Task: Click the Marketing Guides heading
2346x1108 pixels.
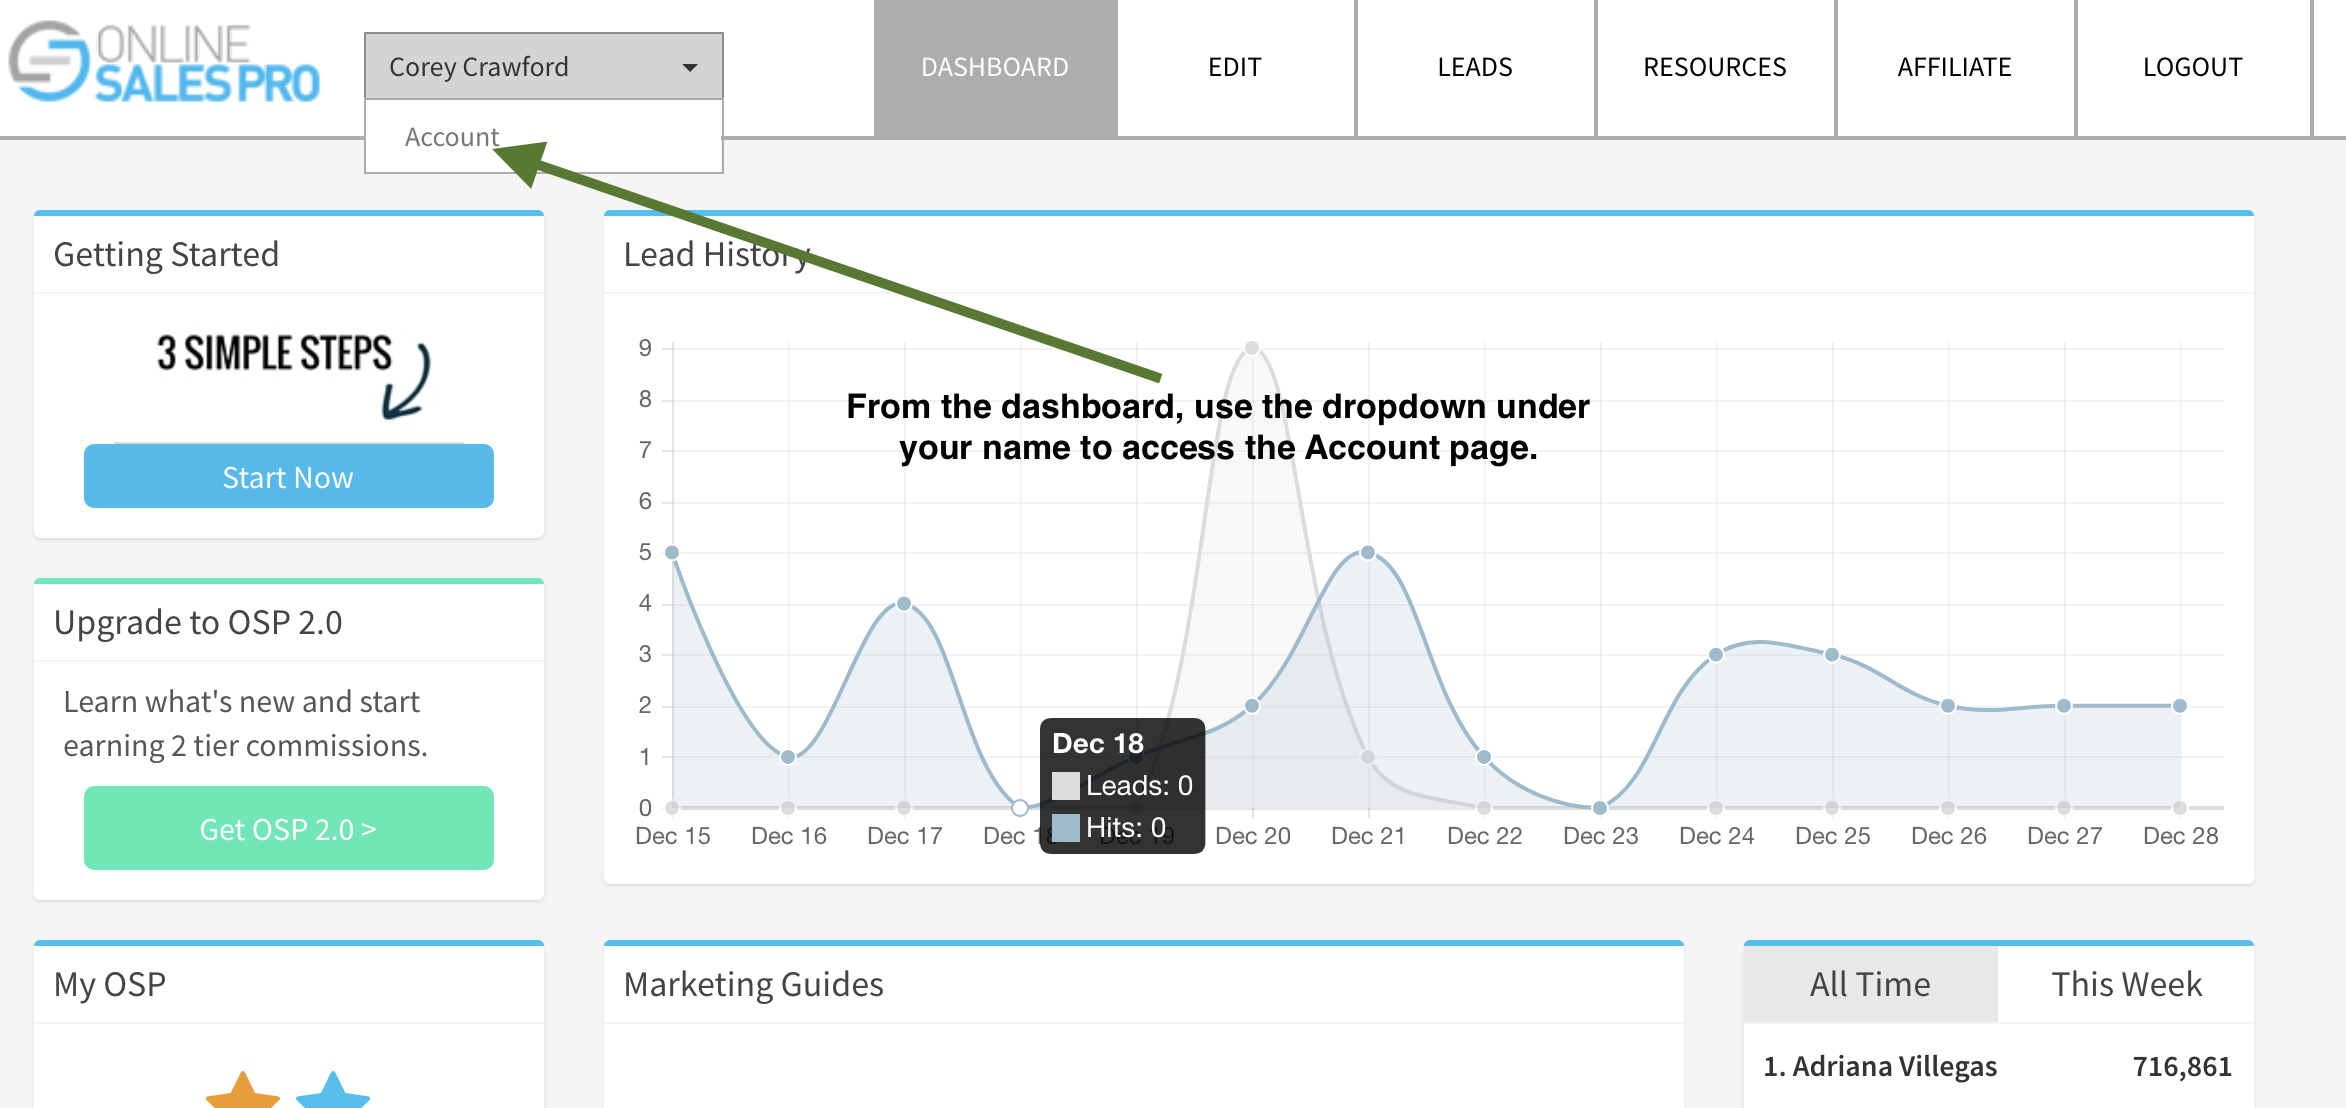Action: 753,984
